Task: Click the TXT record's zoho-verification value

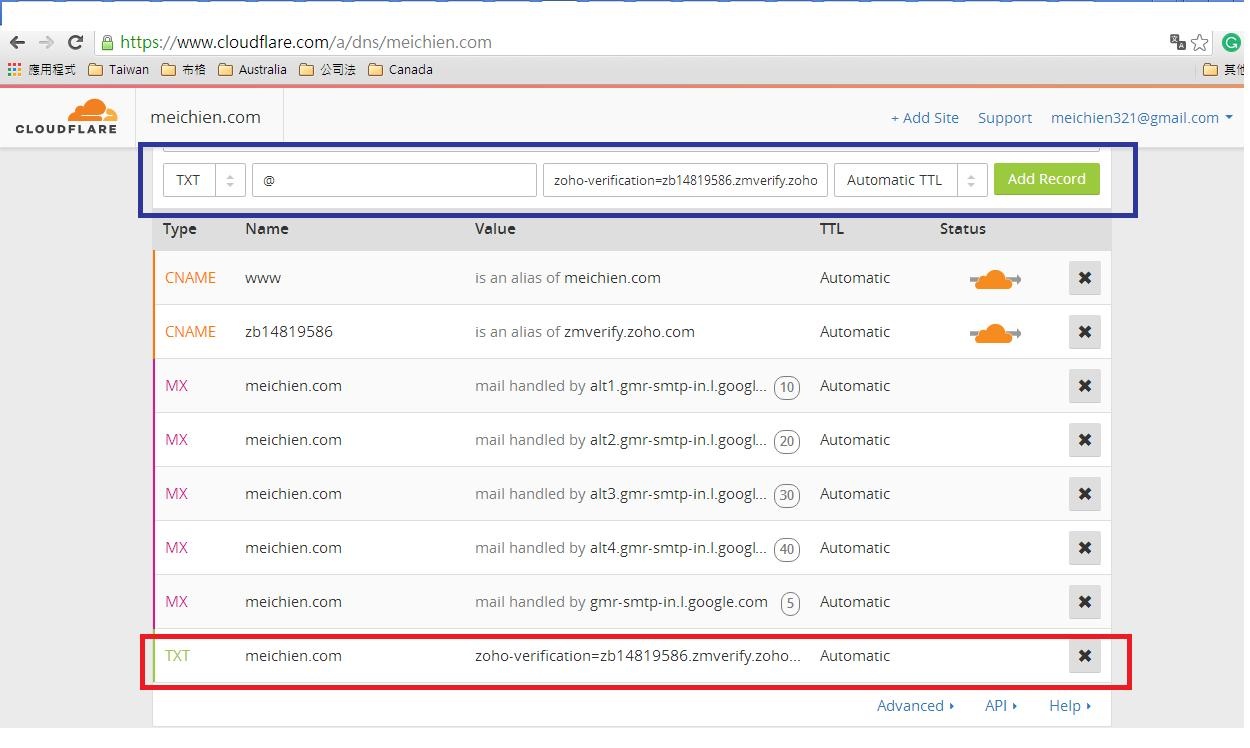Action: [x=638, y=656]
